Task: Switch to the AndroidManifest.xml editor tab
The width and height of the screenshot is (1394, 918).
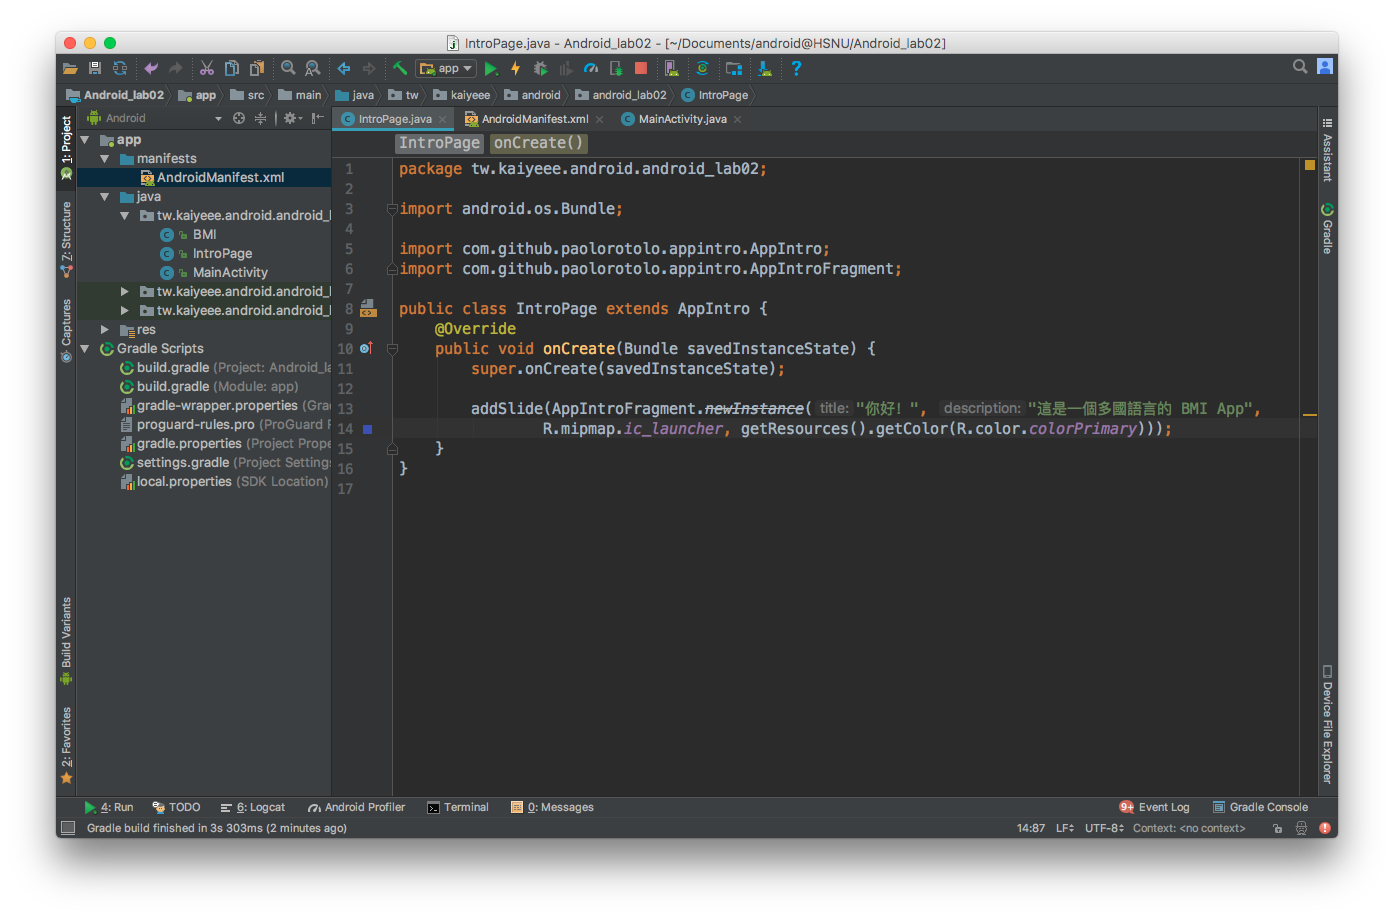Action: pos(535,119)
